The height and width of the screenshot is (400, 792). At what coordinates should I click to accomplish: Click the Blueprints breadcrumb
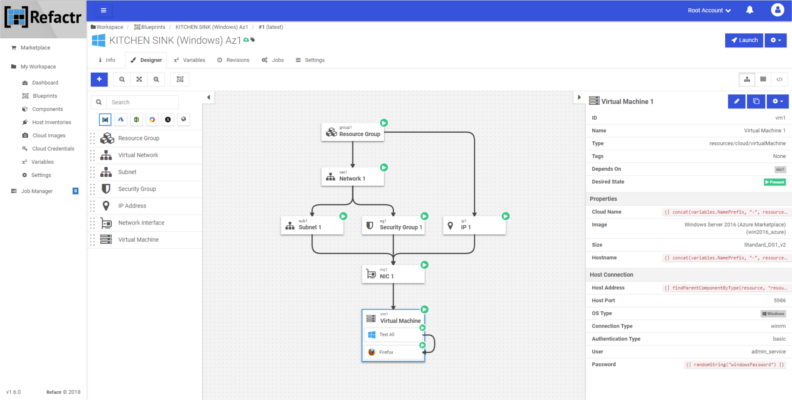tap(150, 27)
